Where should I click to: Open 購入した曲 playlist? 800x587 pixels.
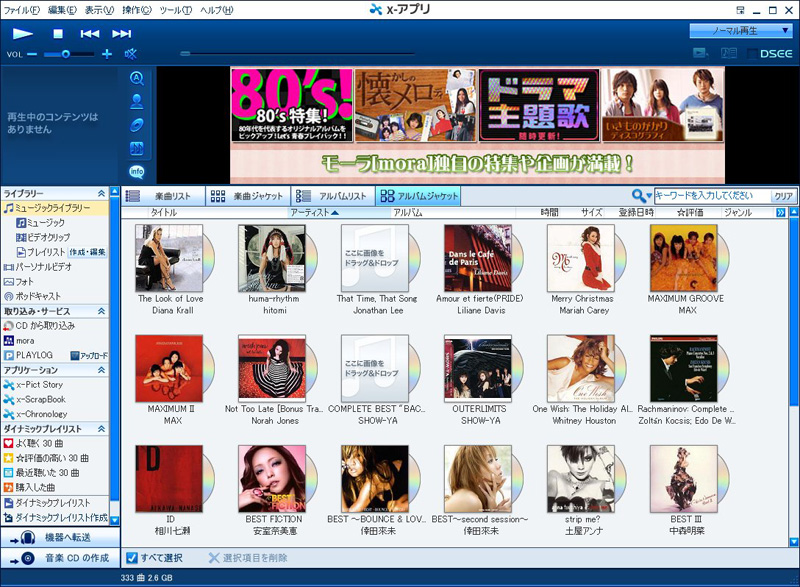[x=29, y=488]
